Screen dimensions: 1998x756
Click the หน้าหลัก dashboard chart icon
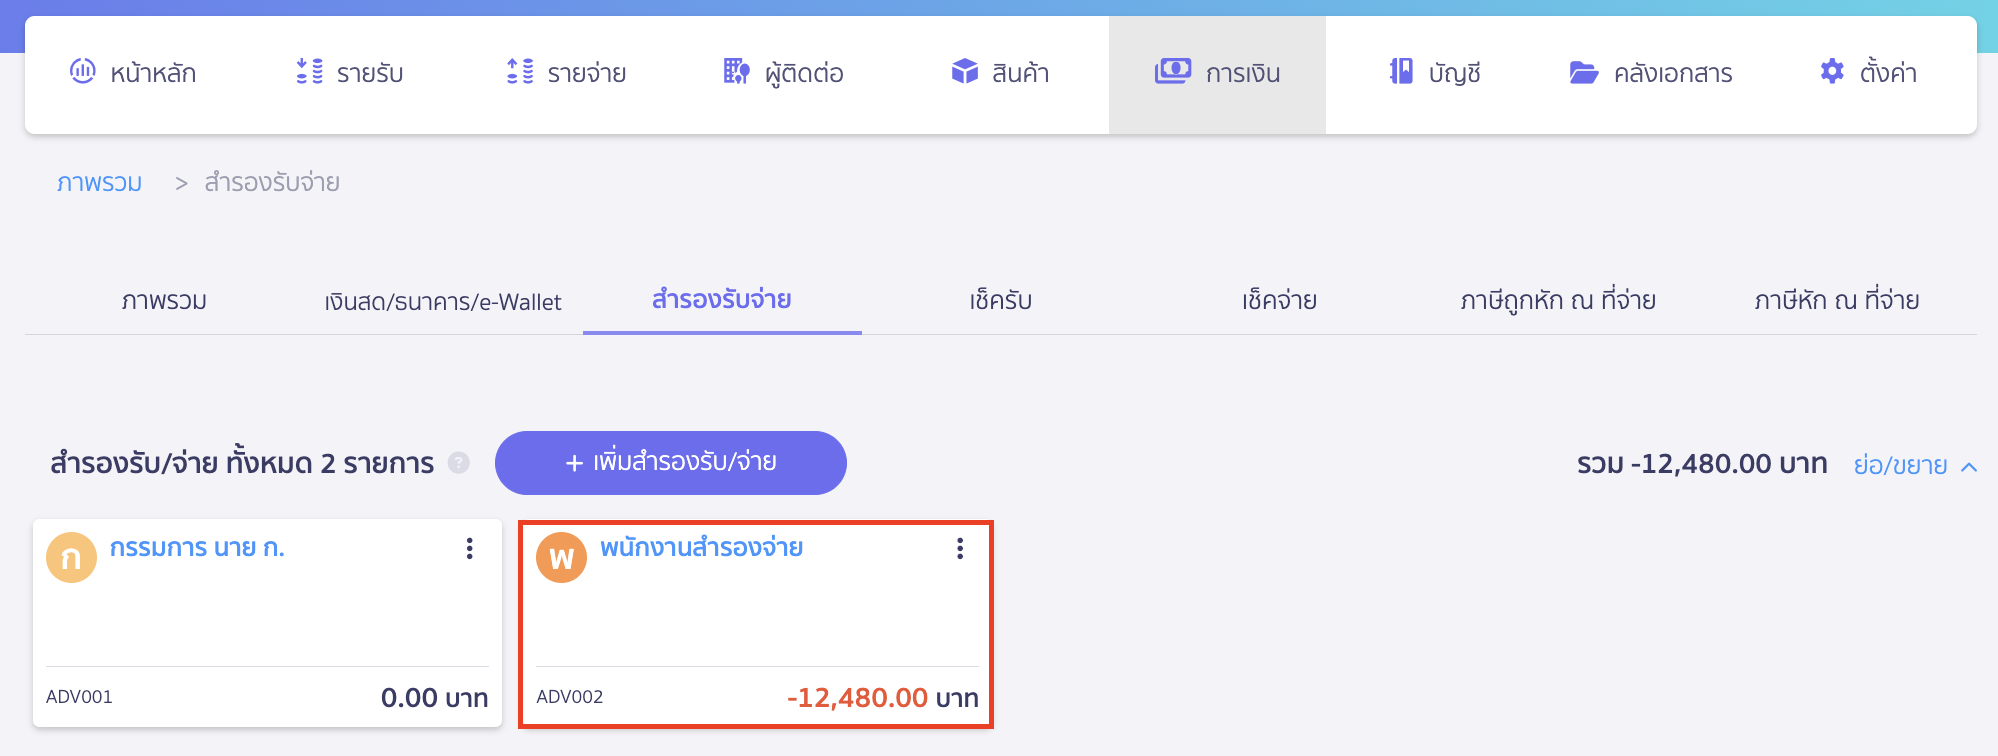83,71
